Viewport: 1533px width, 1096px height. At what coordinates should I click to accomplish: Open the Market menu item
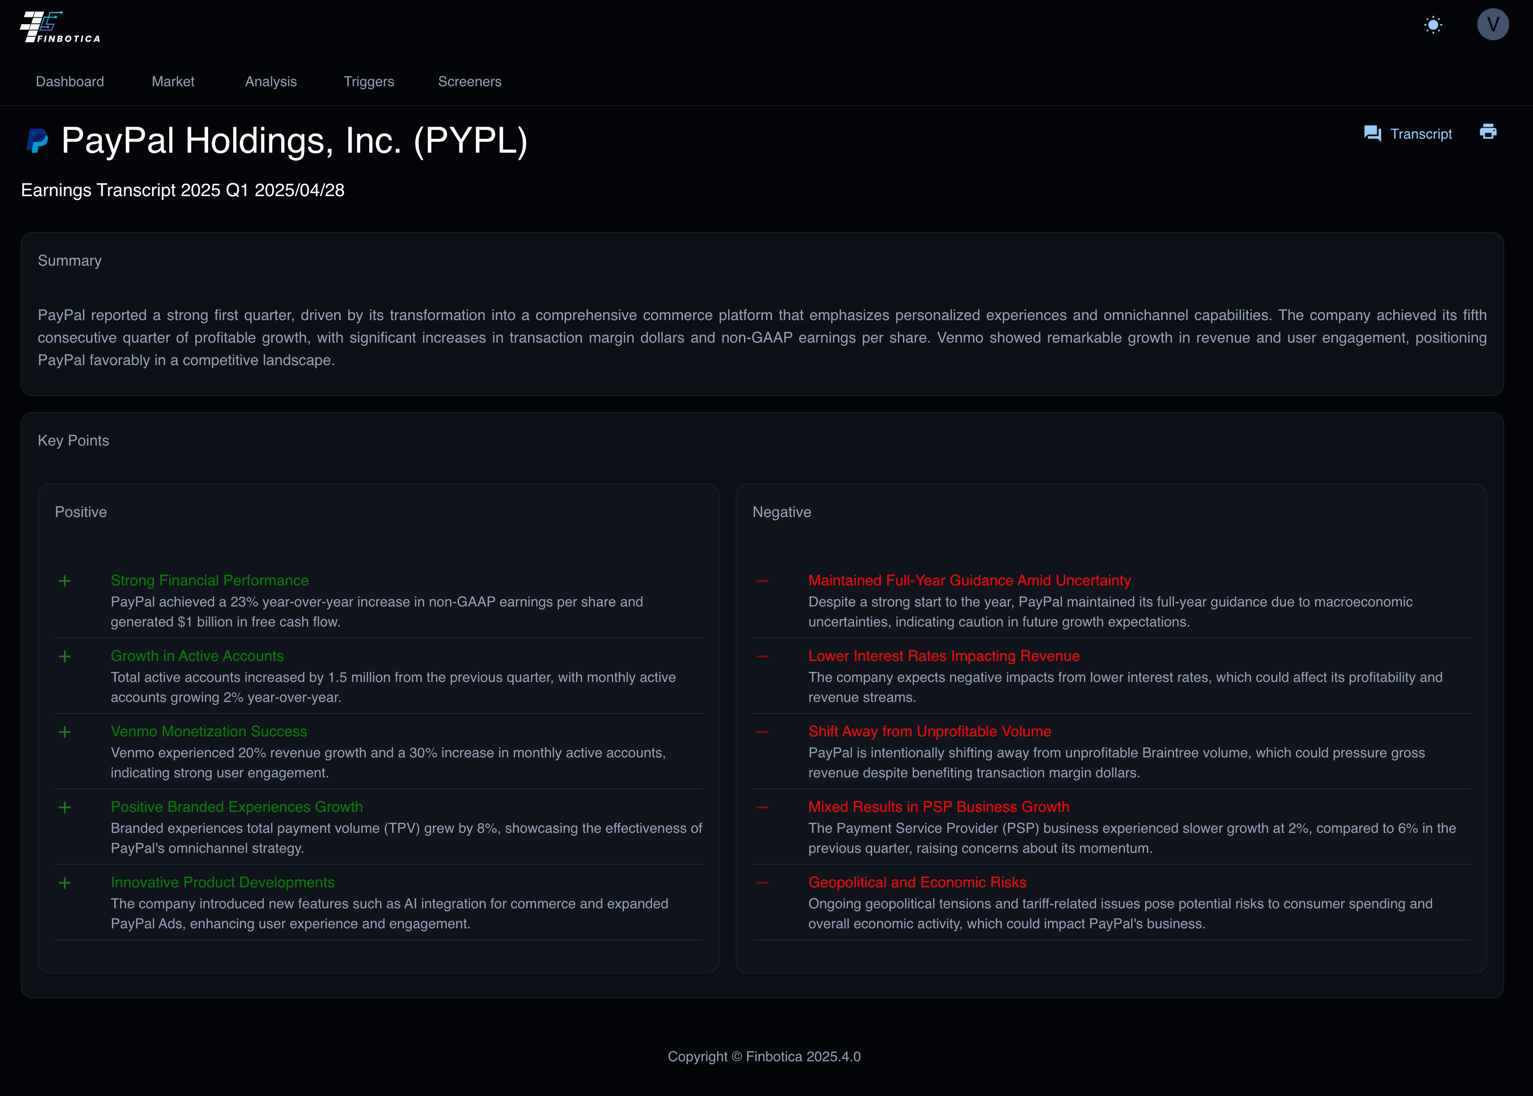pyautogui.click(x=173, y=82)
